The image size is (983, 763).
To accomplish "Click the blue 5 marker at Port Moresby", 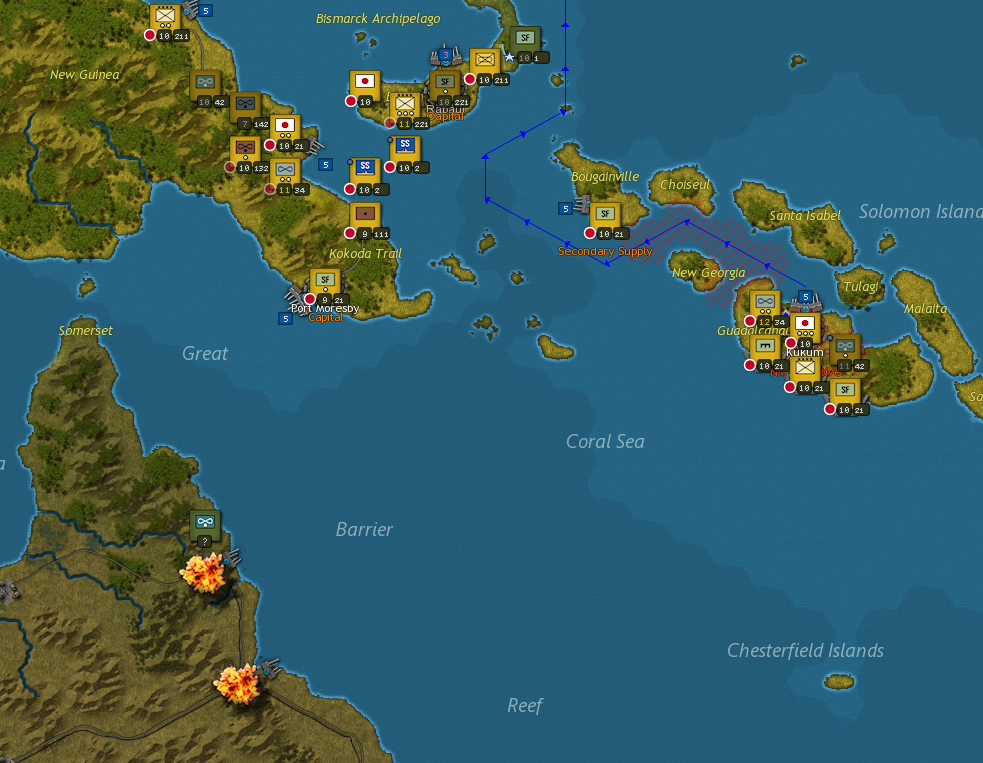I will pos(285,319).
